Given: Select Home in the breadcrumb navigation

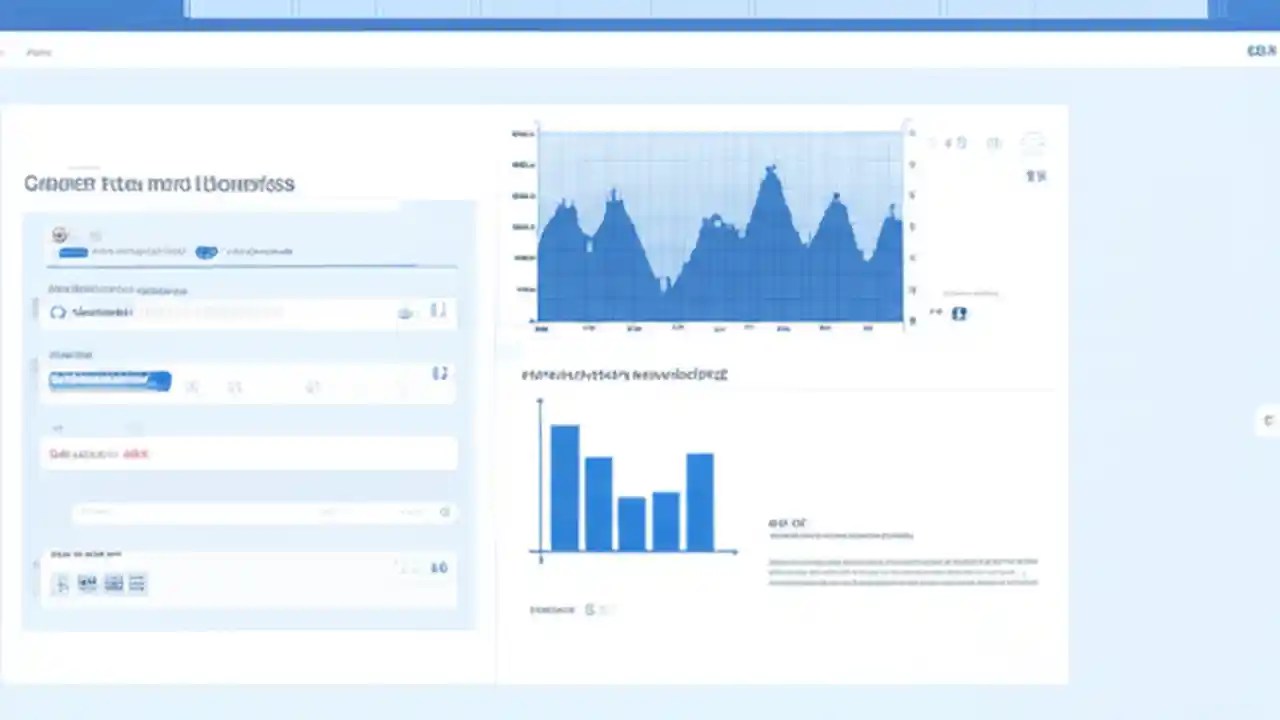Looking at the screenshot, I should pyautogui.click(x=38, y=52).
